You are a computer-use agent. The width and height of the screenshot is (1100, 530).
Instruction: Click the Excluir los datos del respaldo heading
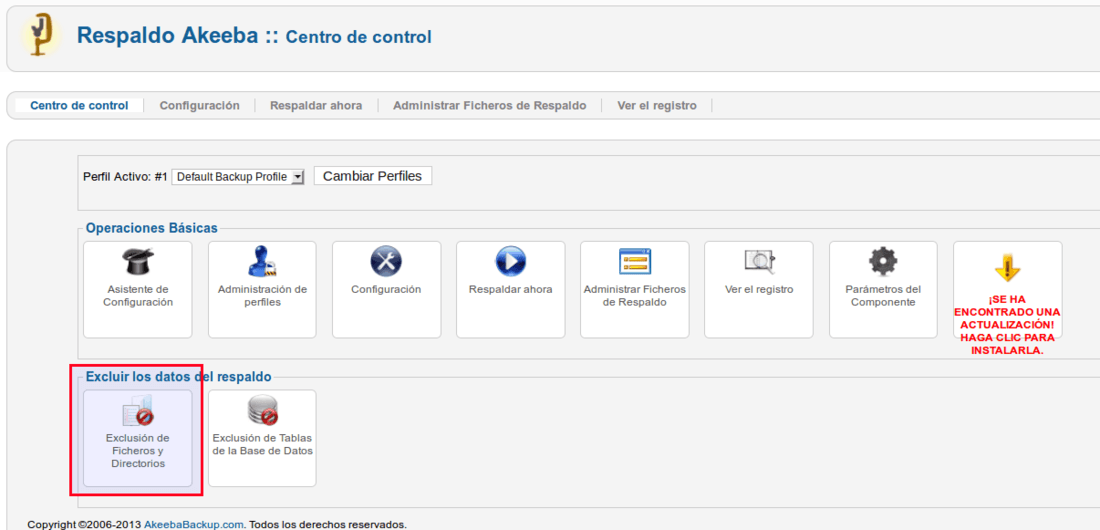[178, 377]
